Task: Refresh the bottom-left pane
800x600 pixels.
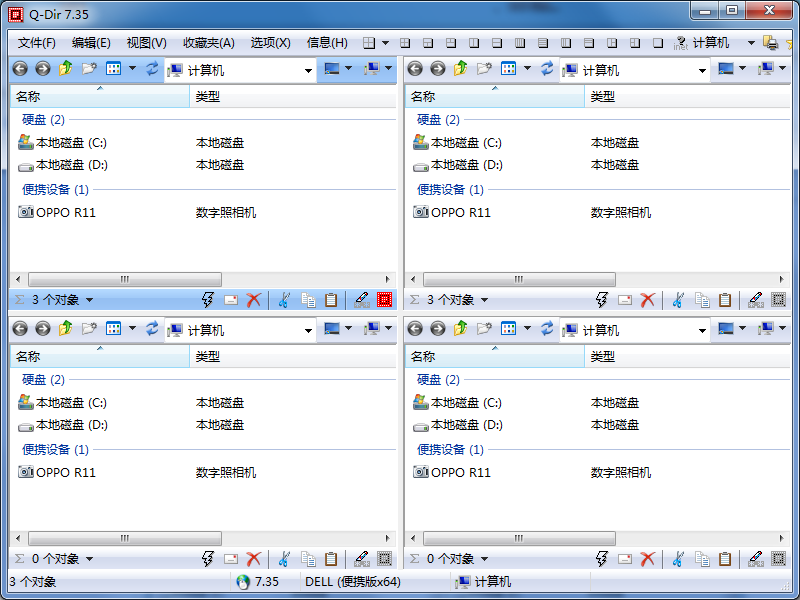Action: [152, 329]
